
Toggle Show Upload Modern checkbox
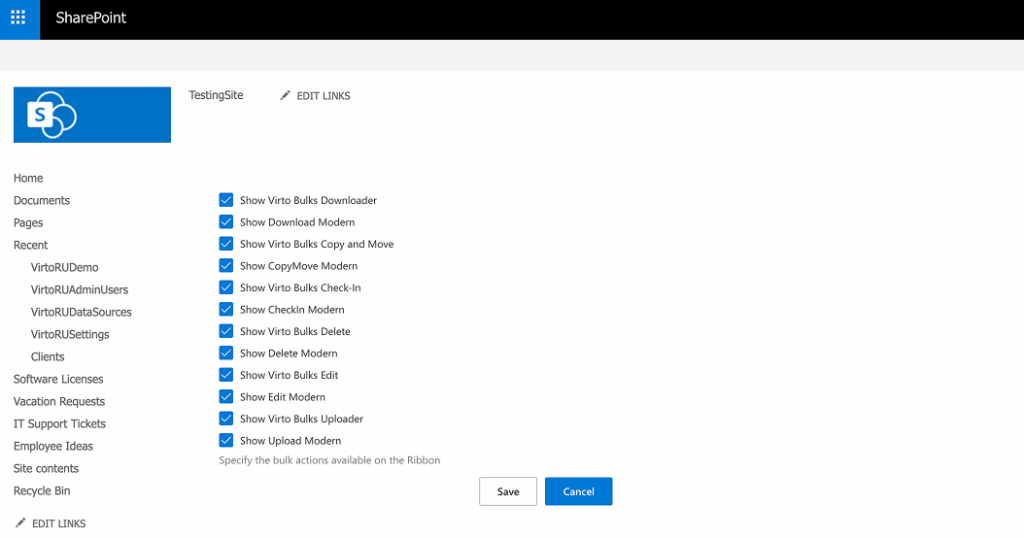(x=226, y=441)
